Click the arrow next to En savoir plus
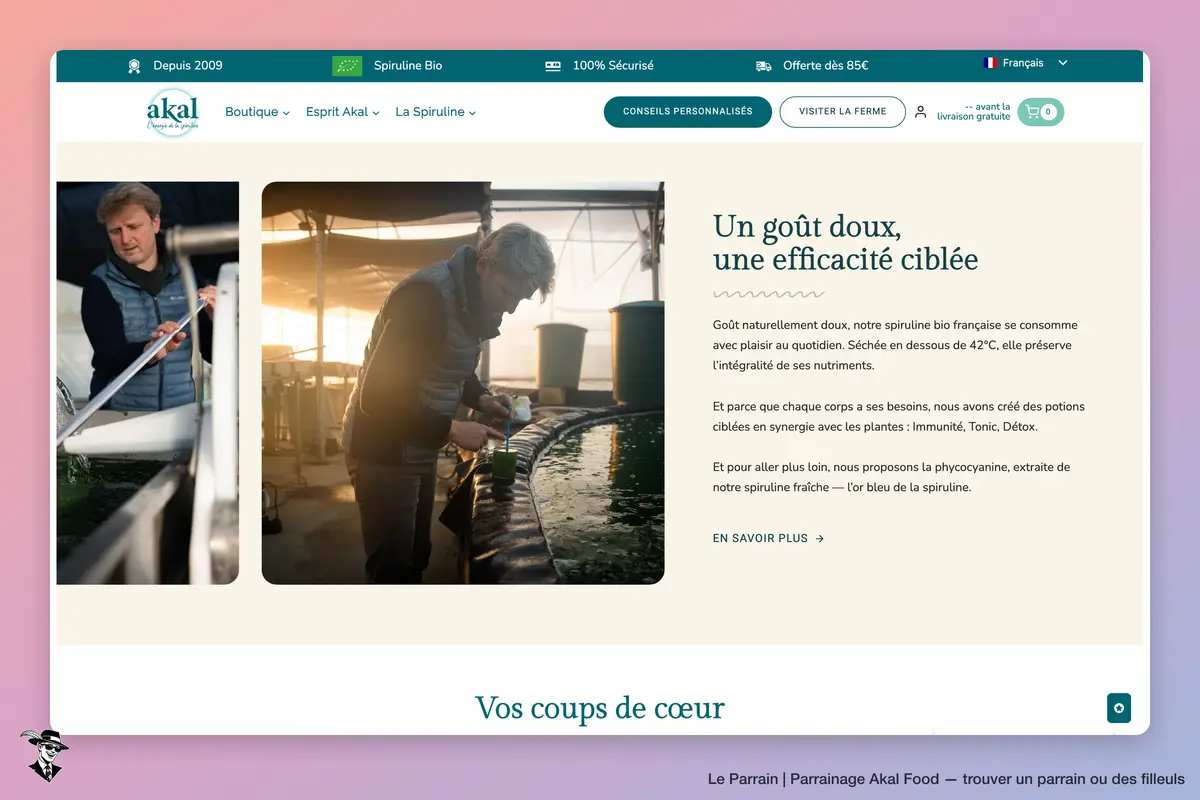The image size is (1200, 800). [x=820, y=538]
